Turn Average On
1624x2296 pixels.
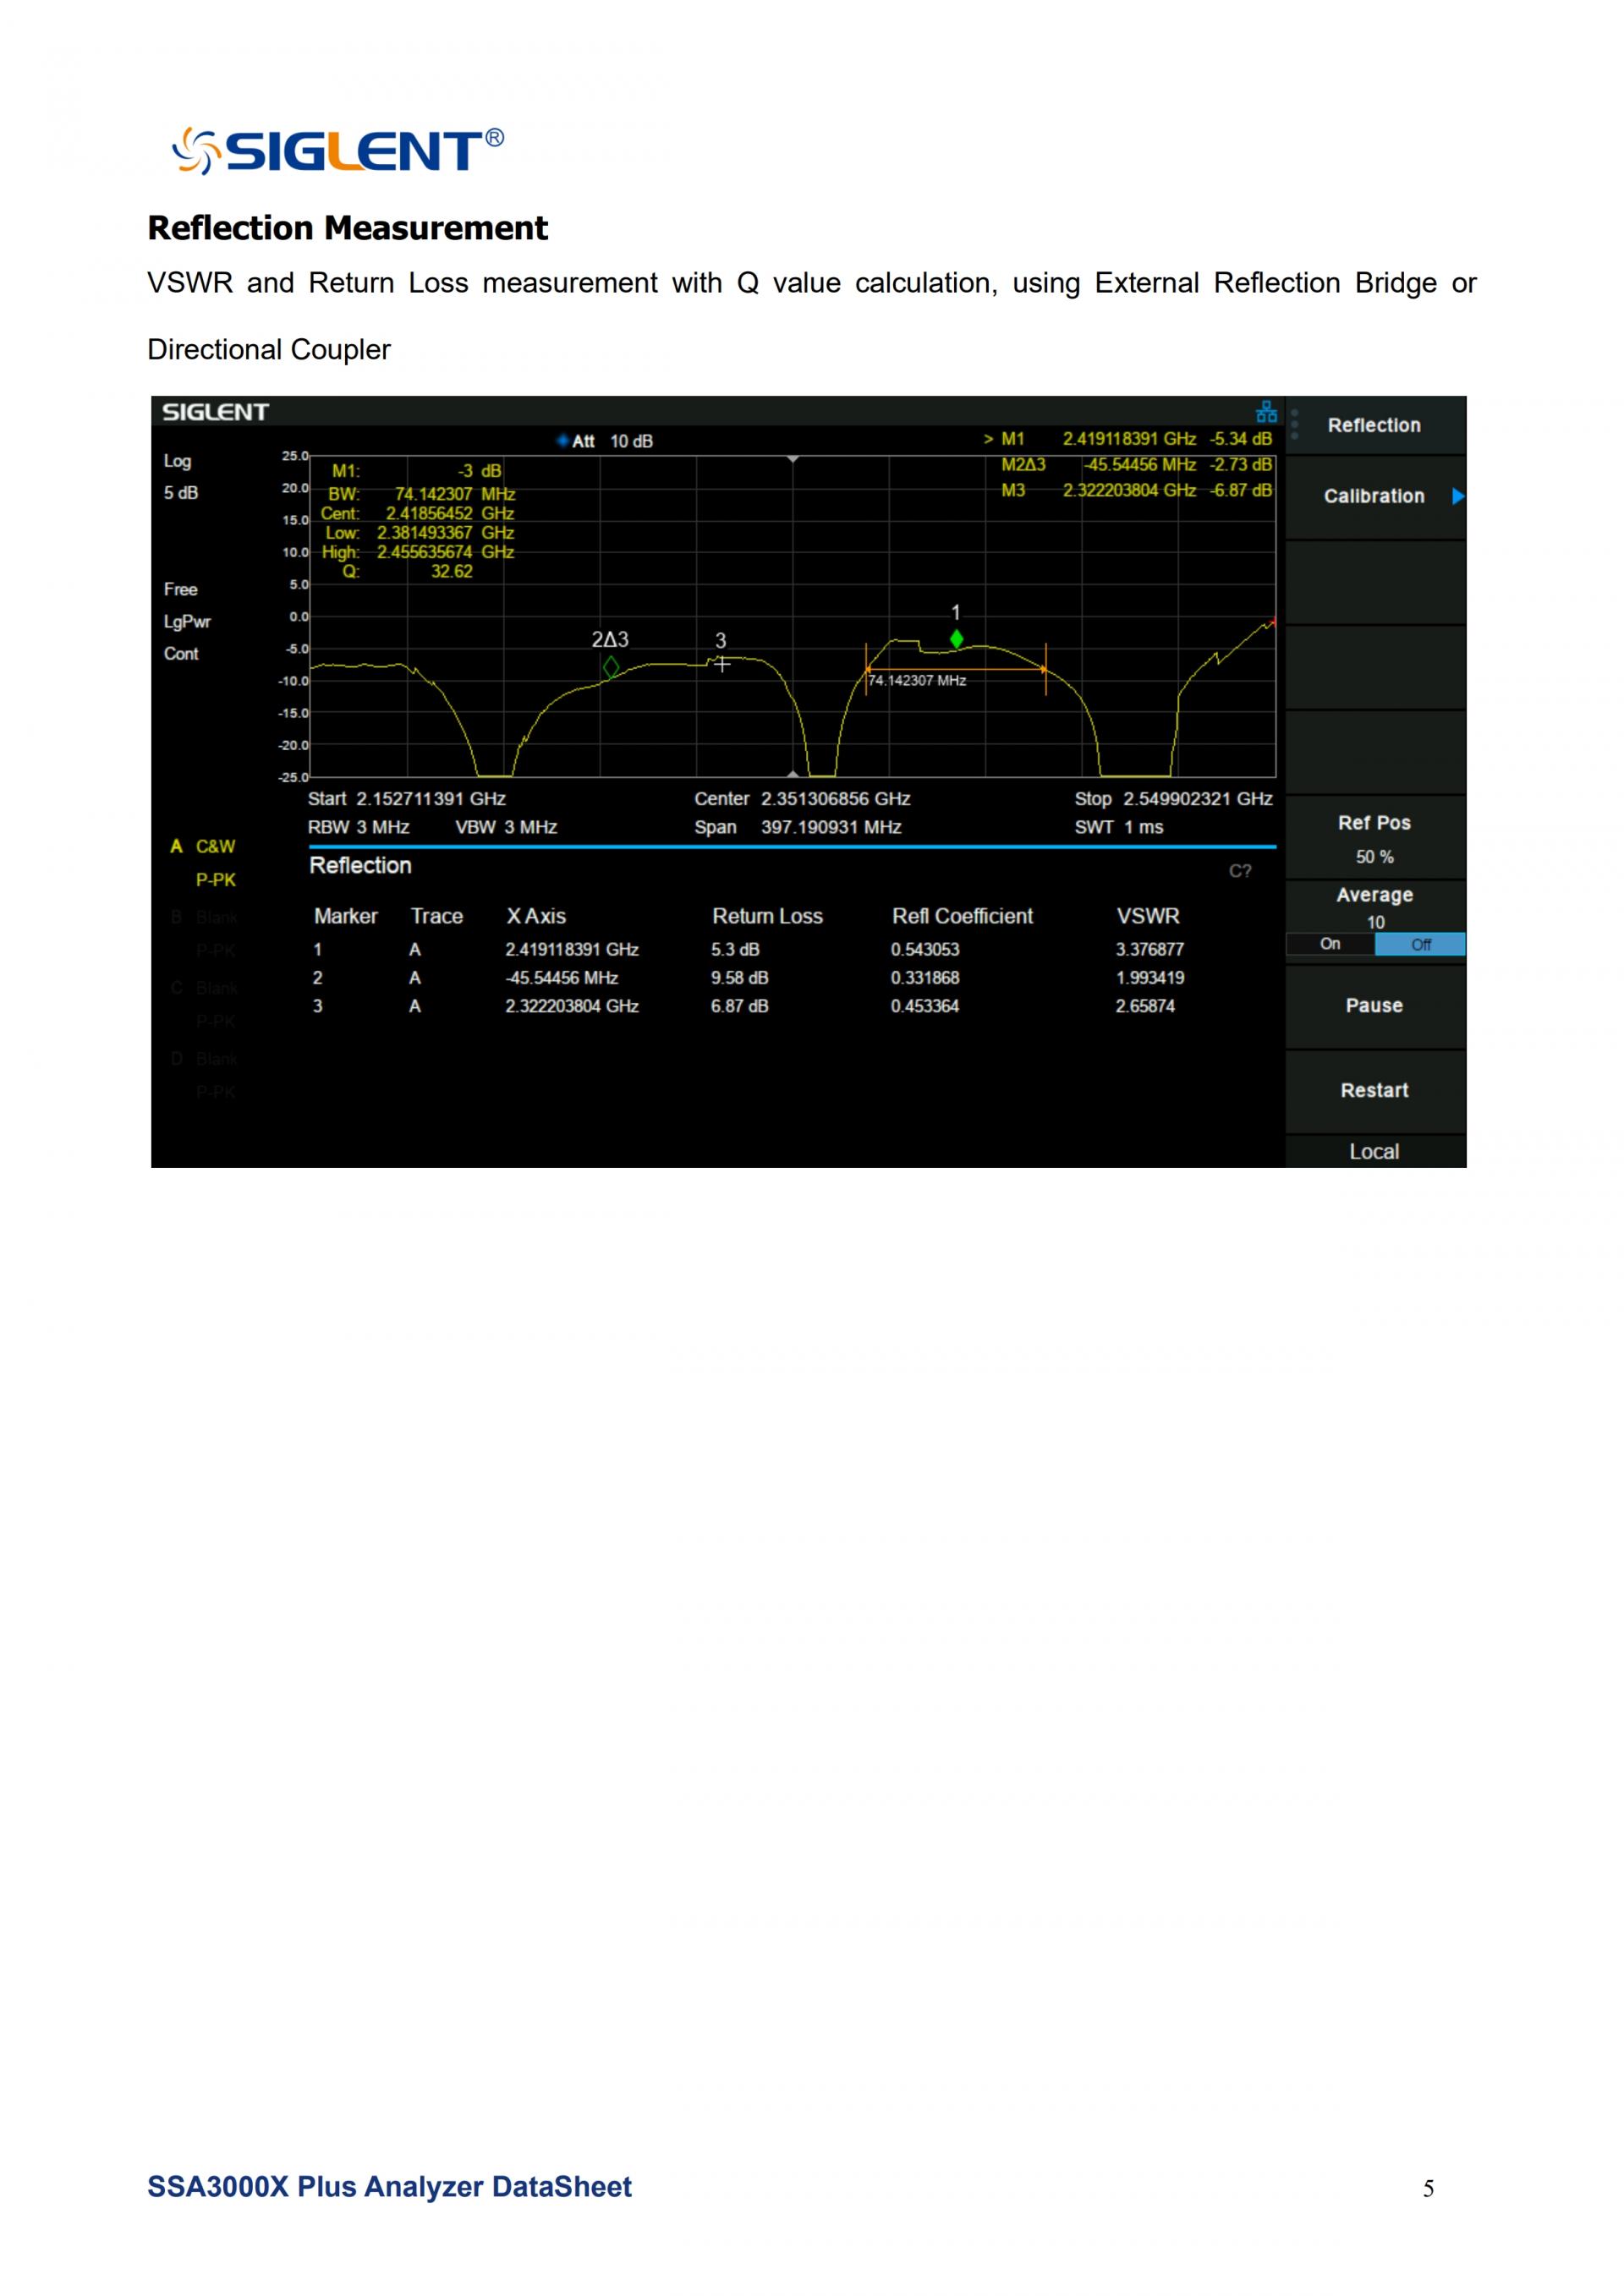click(x=1329, y=944)
